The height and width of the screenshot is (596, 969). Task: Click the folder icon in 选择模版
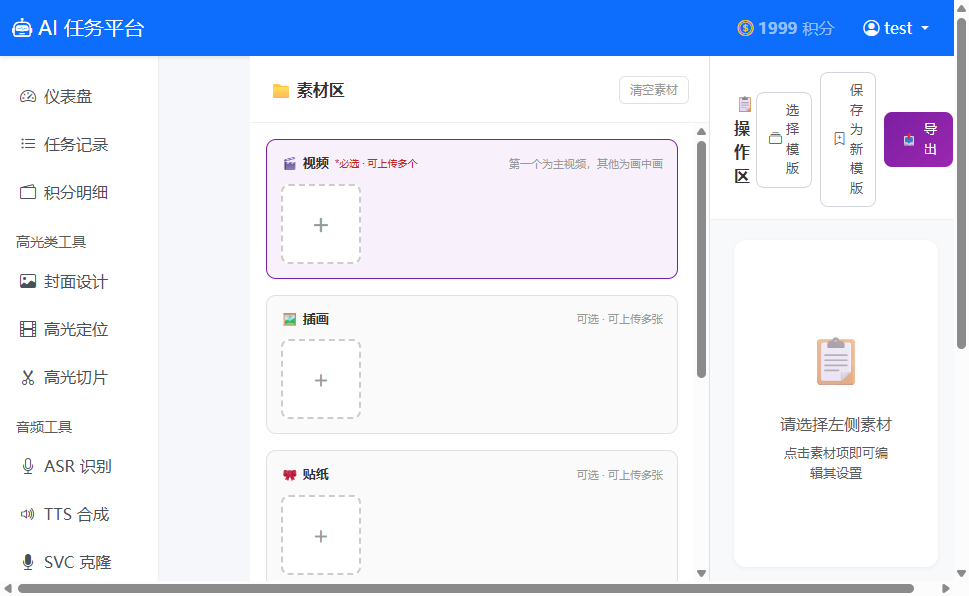pyautogui.click(x=775, y=138)
